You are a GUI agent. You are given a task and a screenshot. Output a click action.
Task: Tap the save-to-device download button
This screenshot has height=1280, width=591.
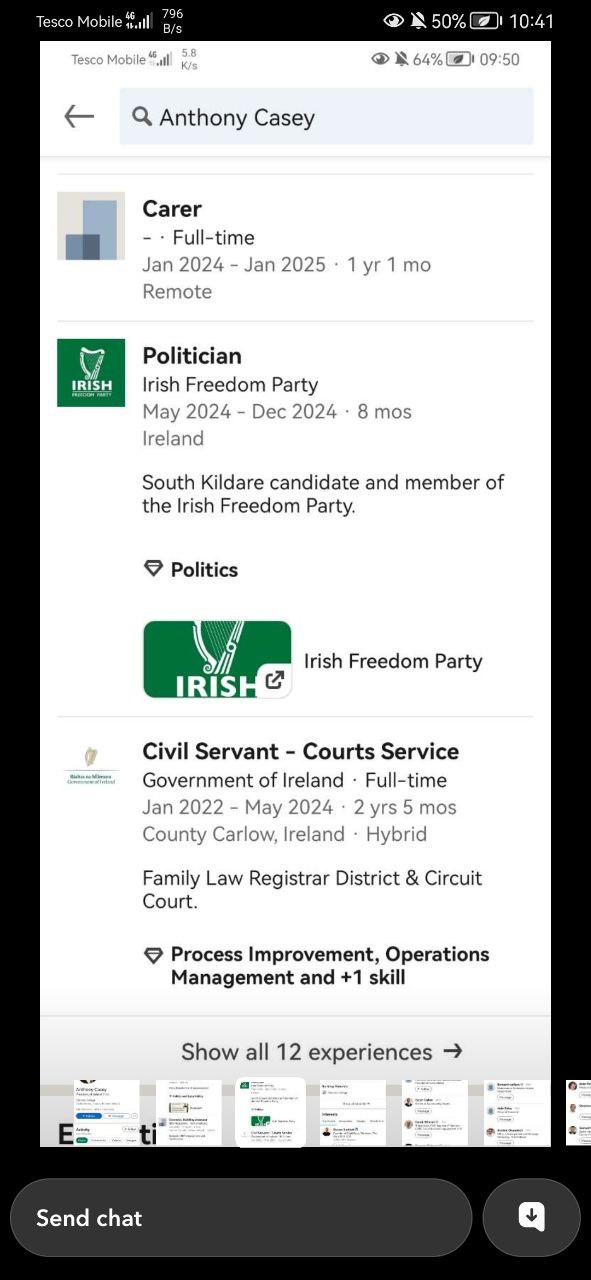click(x=531, y=1216)
